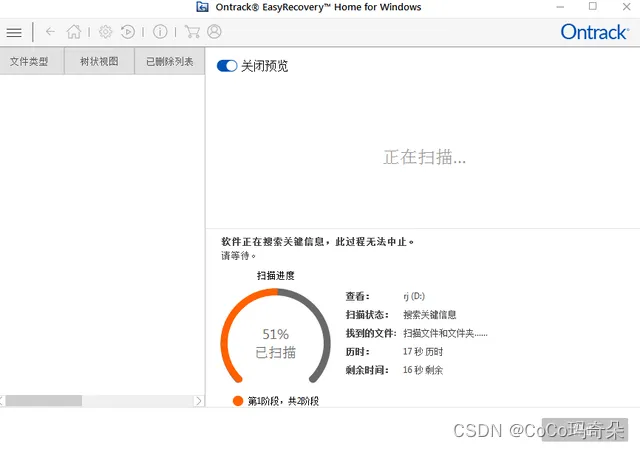Return to the Home screen icon
640x449 pixels.
[74, 31]
